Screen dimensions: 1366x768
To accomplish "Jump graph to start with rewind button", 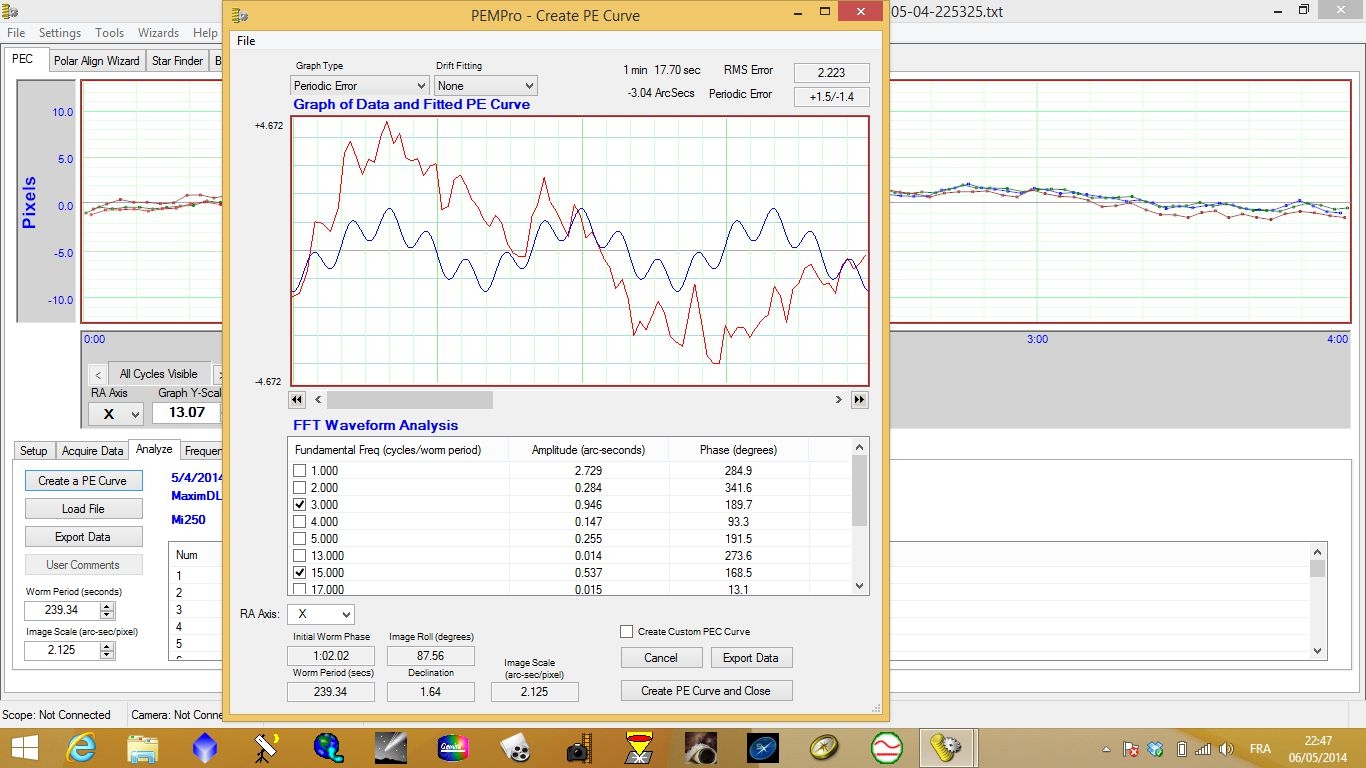I will tap(297, 399).
